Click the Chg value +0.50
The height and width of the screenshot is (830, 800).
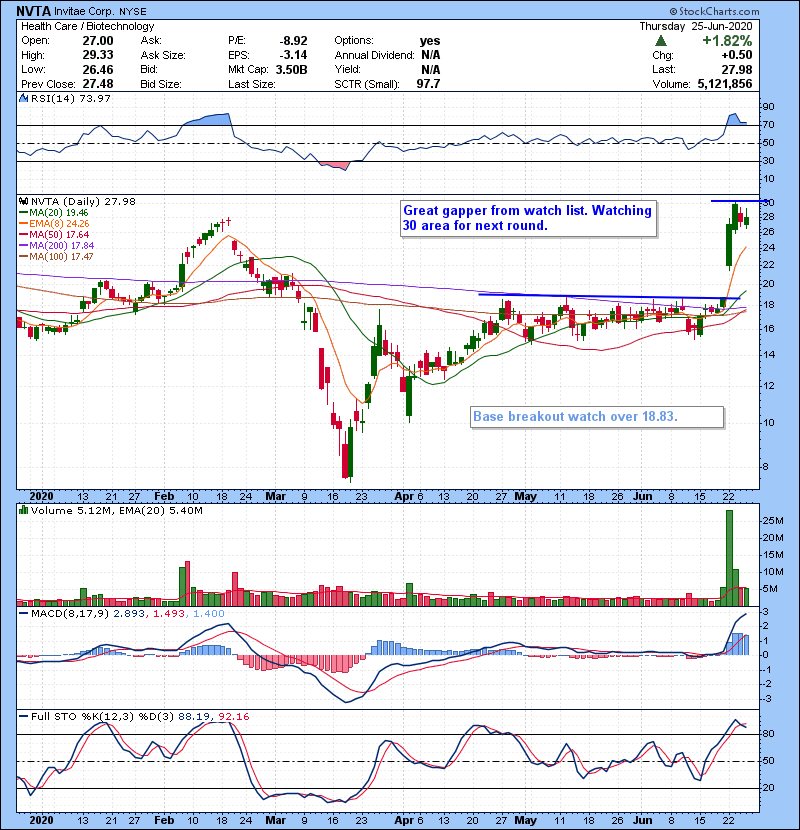[x=737, y=55]
